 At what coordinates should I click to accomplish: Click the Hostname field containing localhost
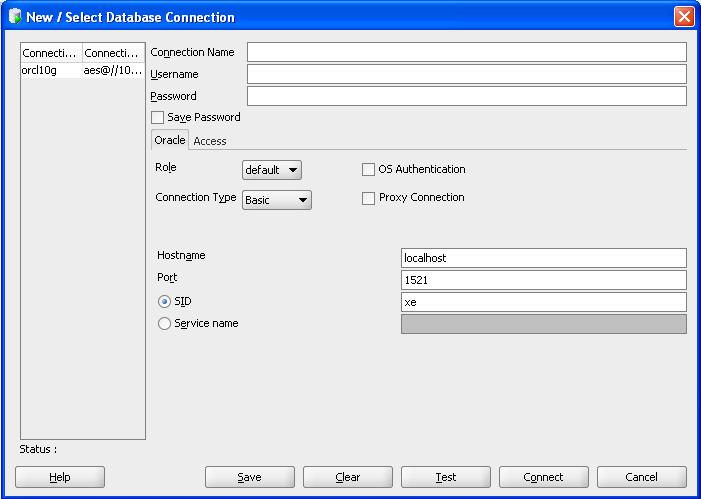point(544,258)
